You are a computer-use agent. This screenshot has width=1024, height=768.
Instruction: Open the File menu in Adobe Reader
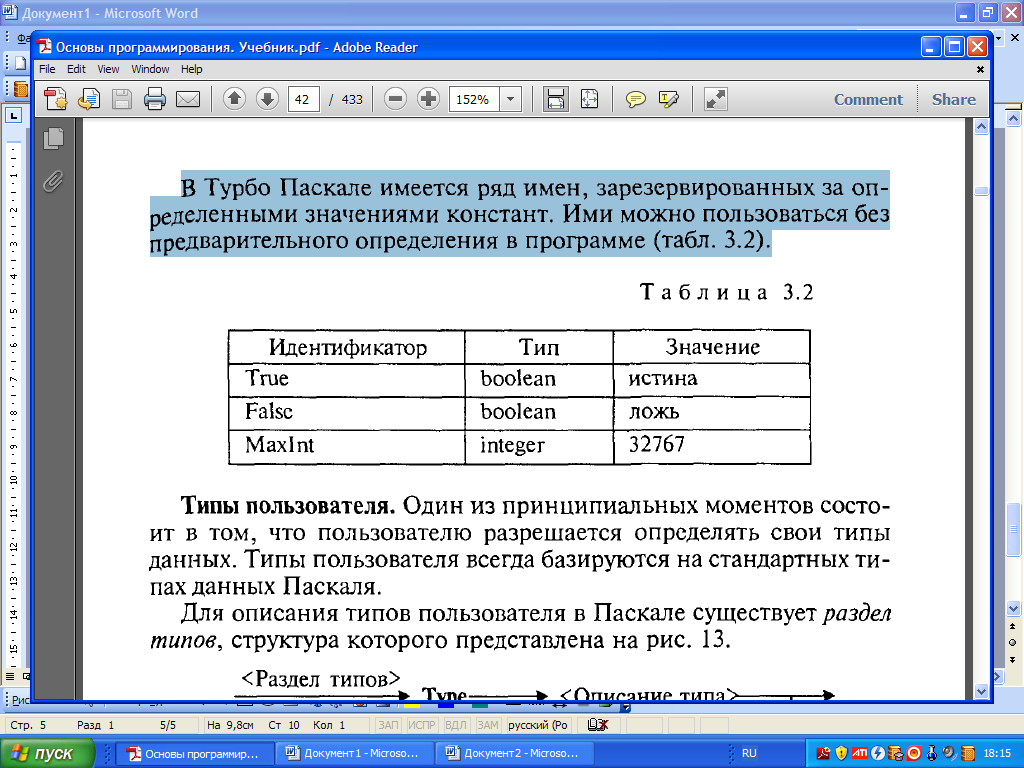point(47,69)
